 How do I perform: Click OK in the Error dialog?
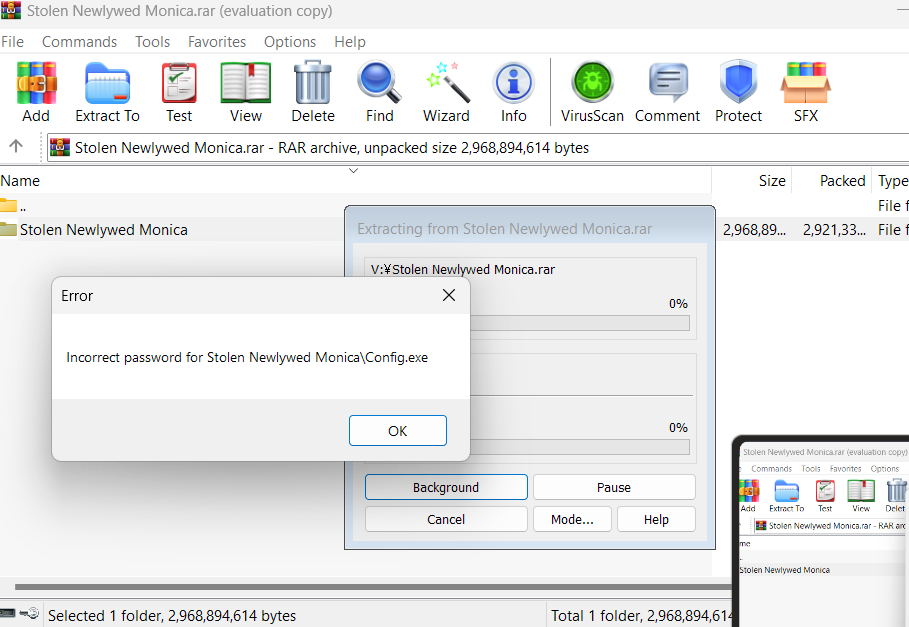pyautogui.click(x=398, y=431)
